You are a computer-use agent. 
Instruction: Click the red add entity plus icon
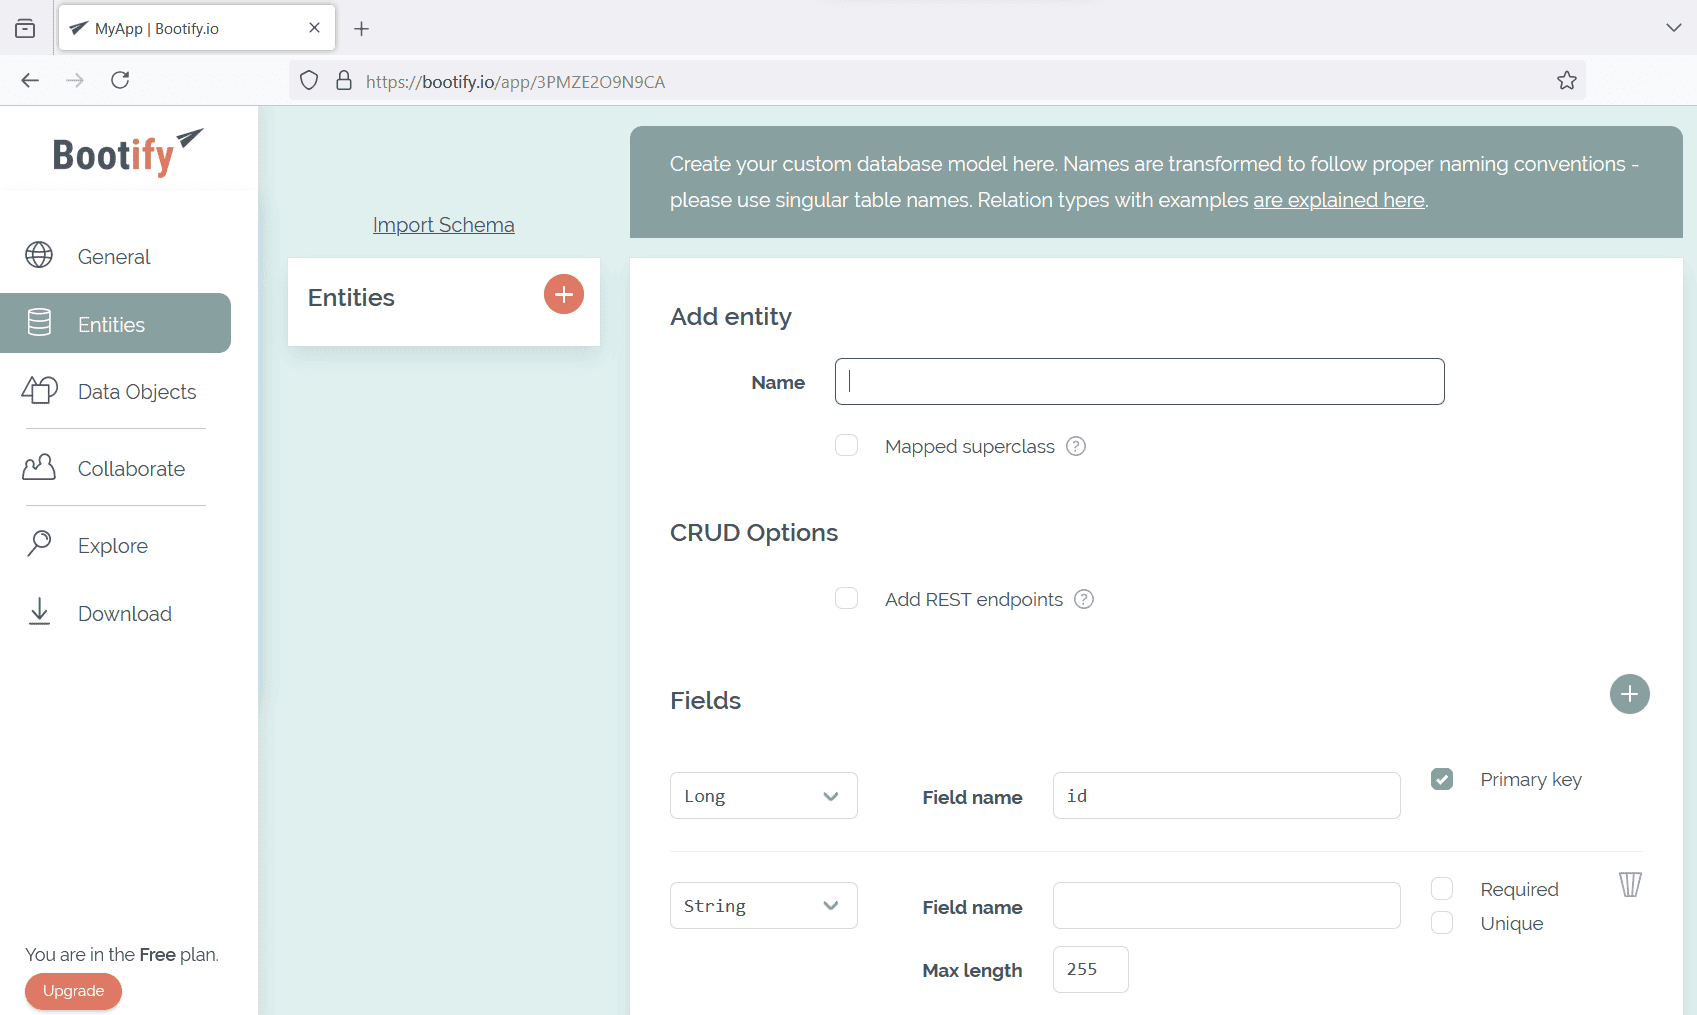tap(564, 294)
